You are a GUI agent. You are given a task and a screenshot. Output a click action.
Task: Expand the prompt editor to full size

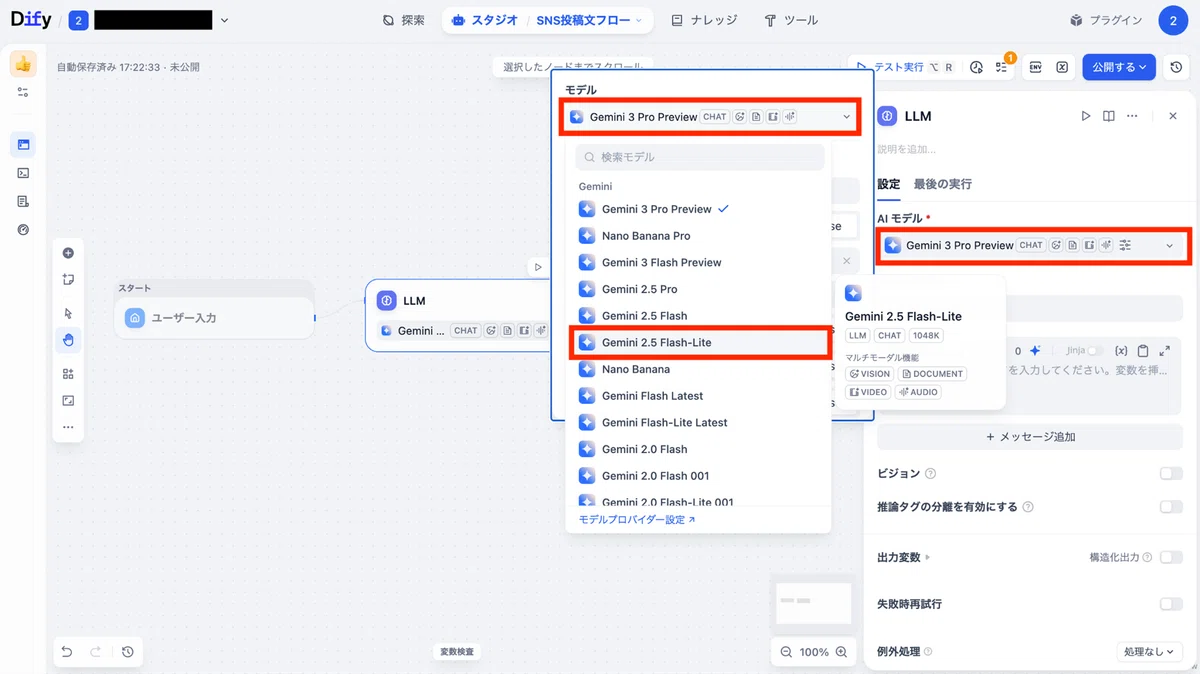pyautogui.click(x=1164, y=351)
